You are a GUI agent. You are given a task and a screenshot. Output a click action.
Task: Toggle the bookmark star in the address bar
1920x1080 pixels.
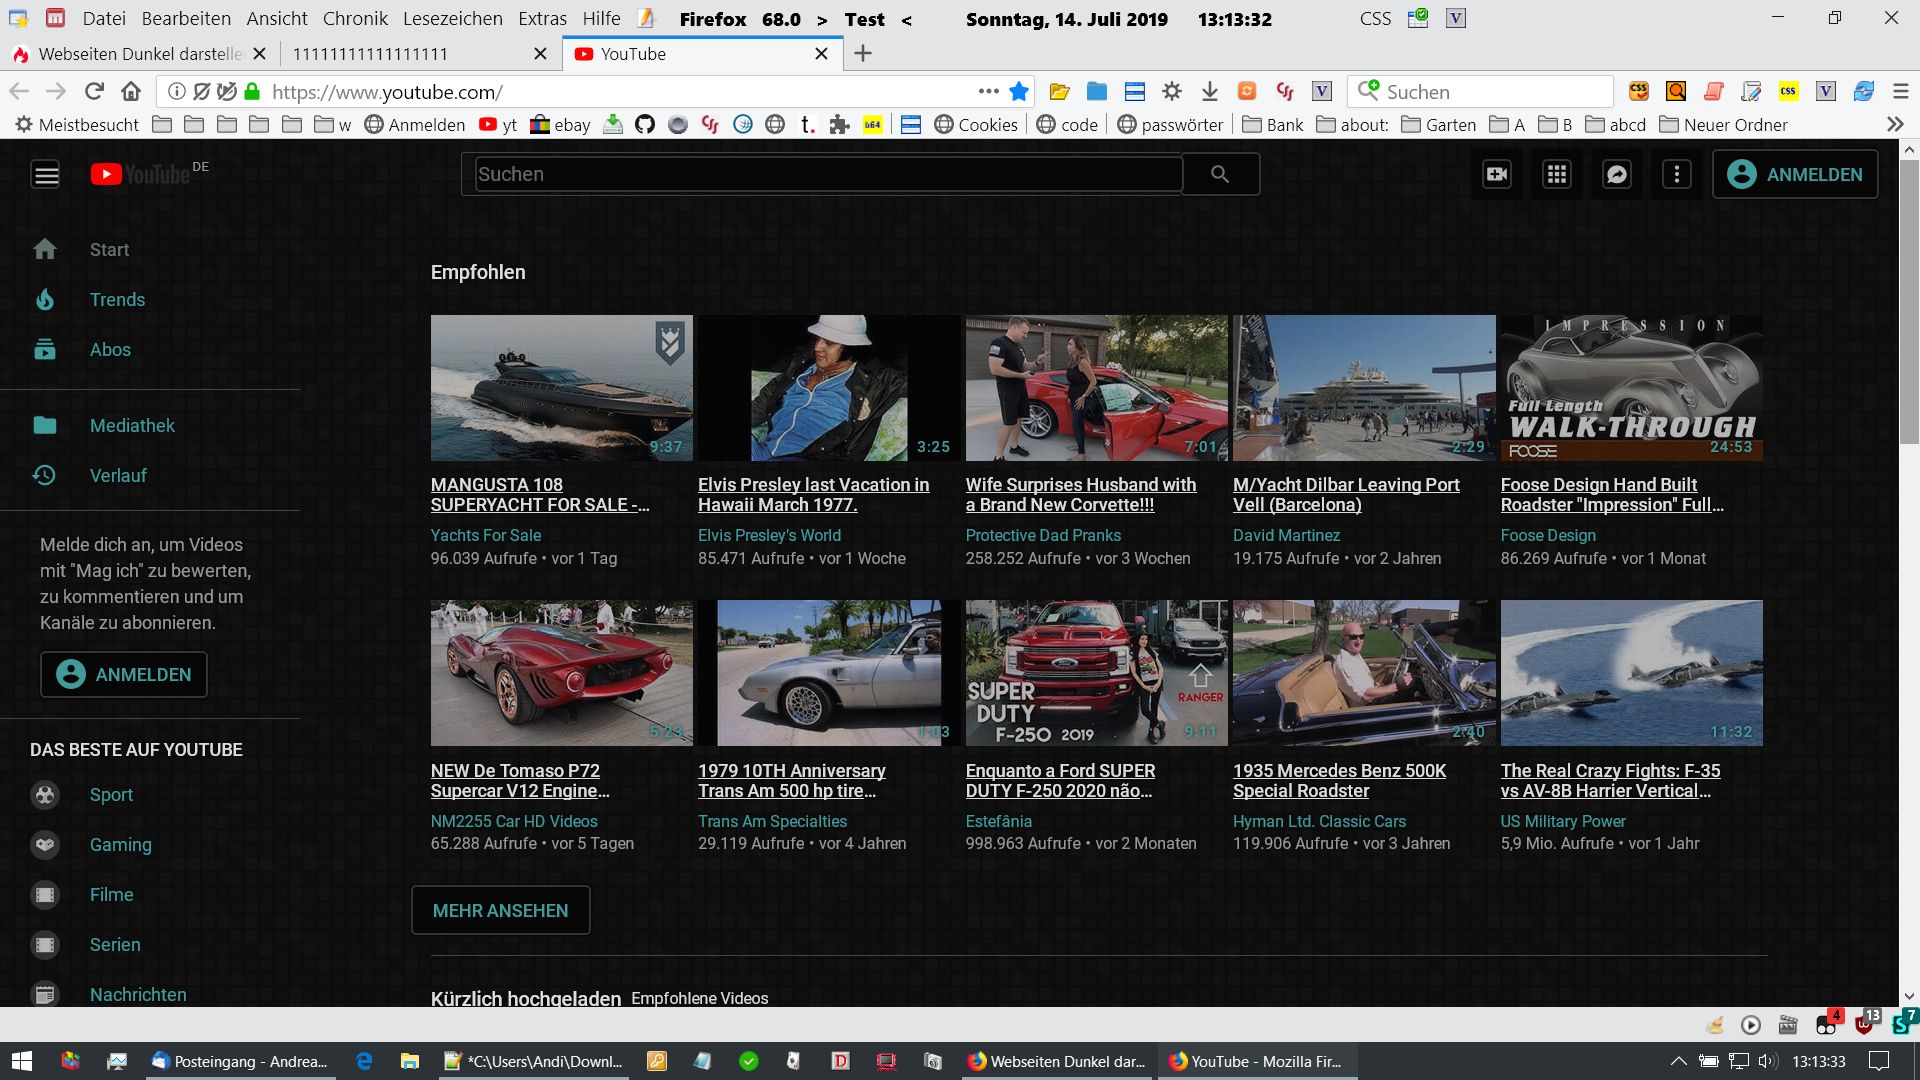click(1019, 92)
